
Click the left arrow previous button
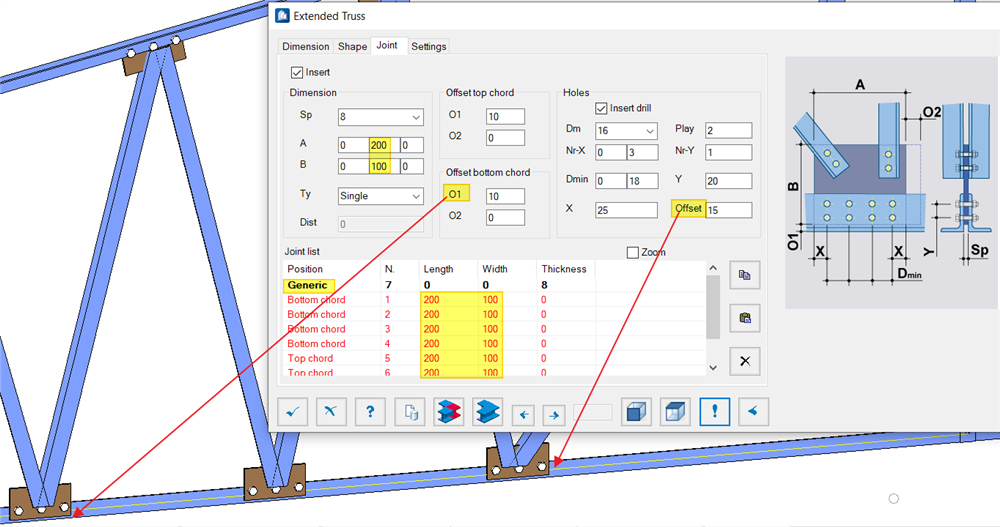[x=522, y=413]
